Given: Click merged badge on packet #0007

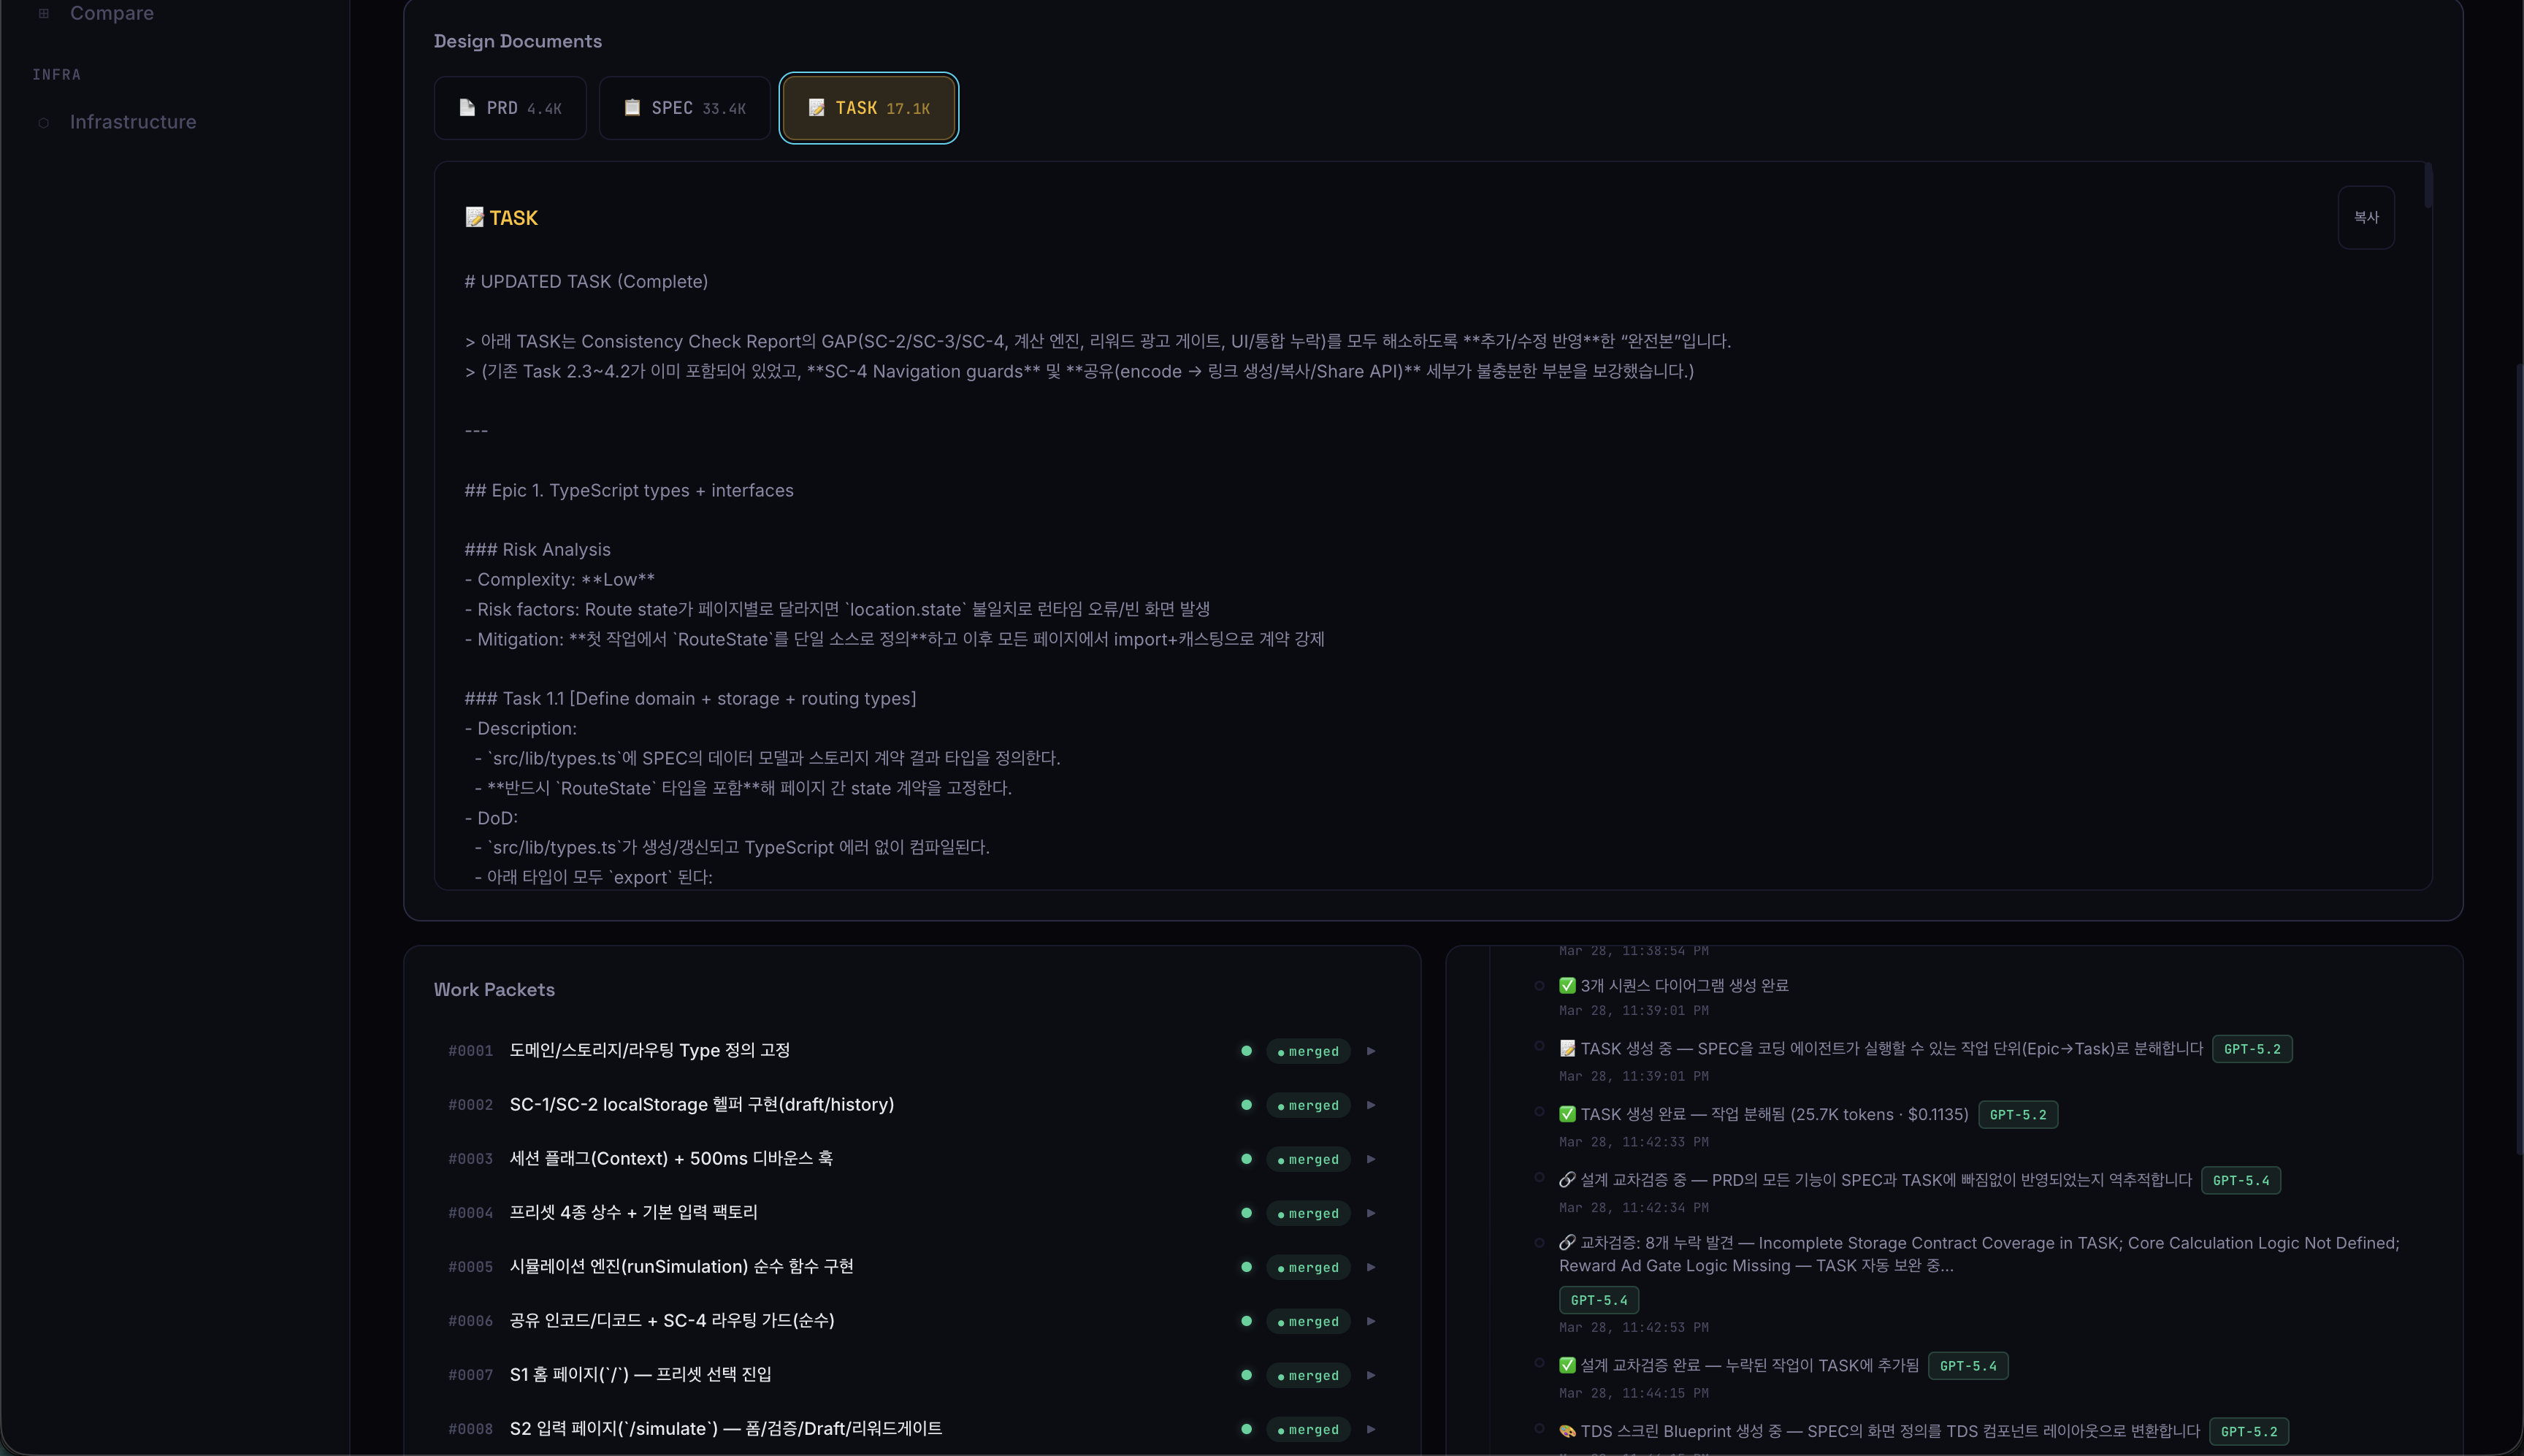Looking at the screenshot, I should 1308,1375.
